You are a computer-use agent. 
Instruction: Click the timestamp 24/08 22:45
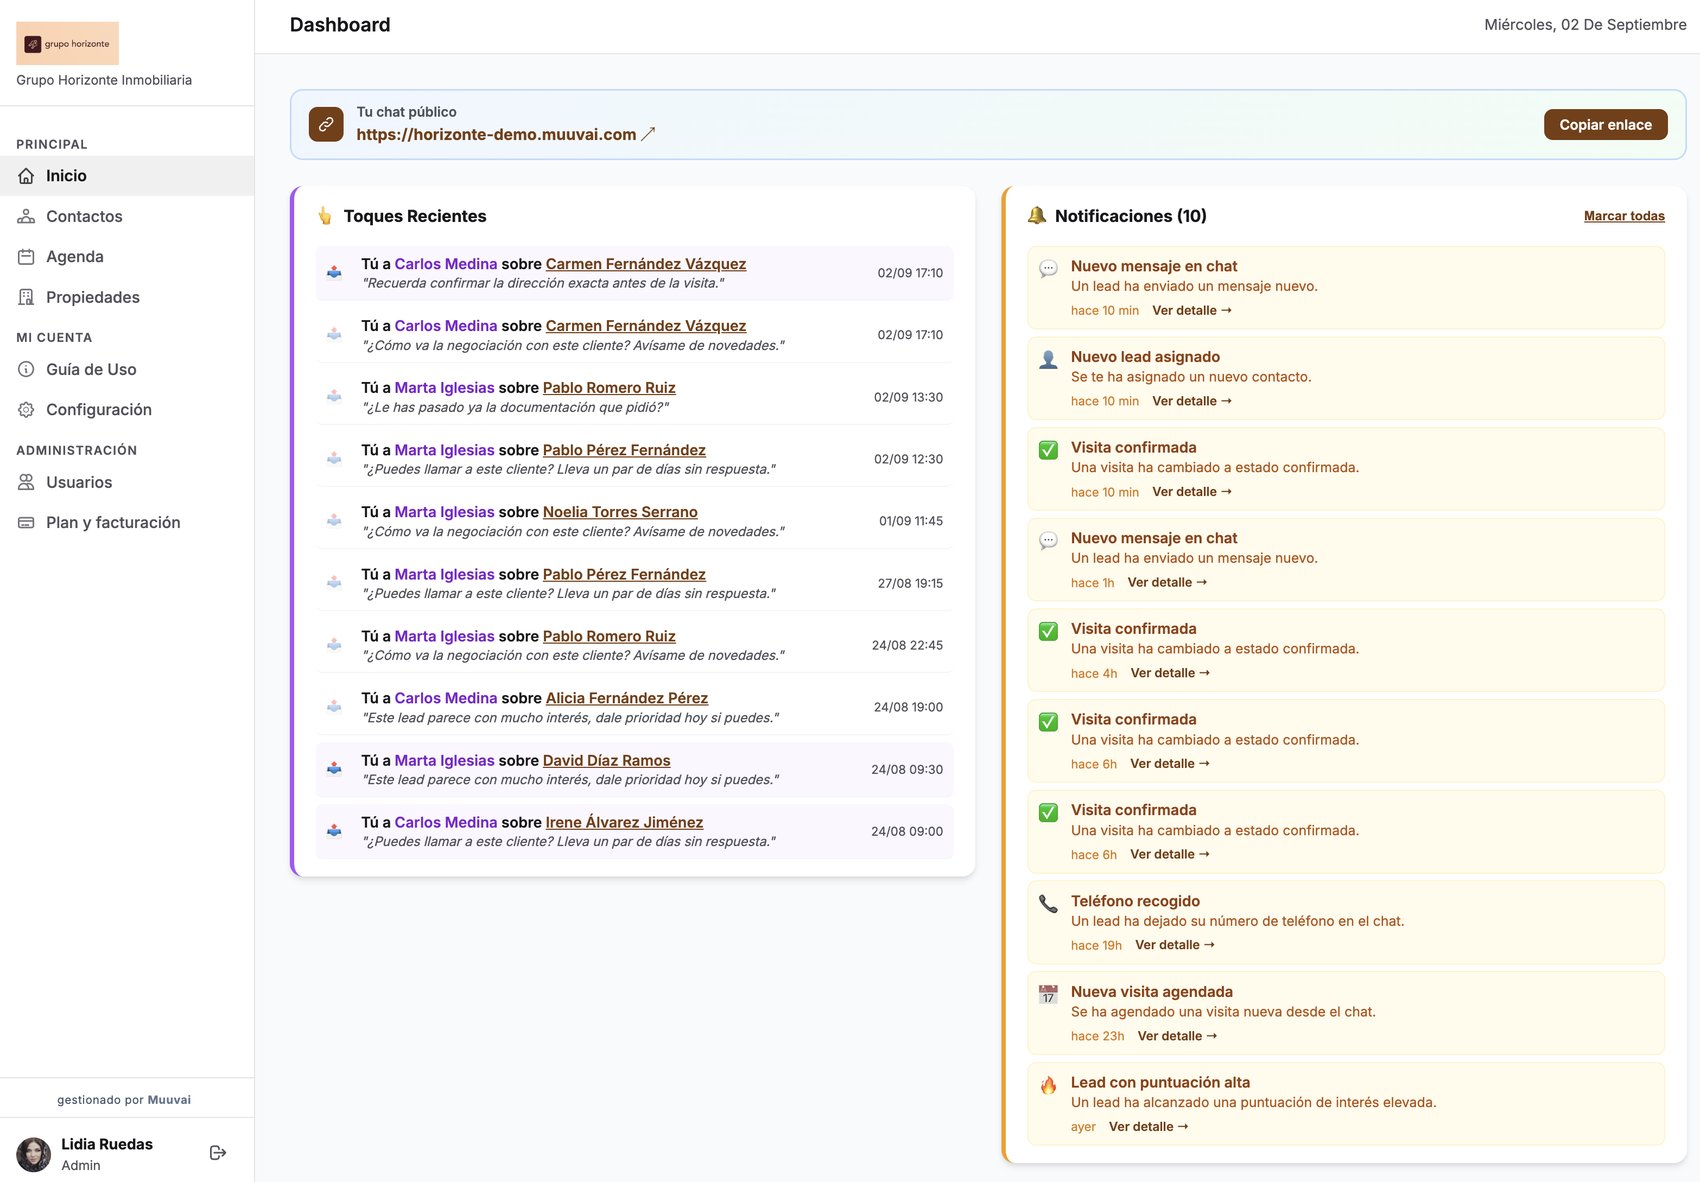[907, 645]
